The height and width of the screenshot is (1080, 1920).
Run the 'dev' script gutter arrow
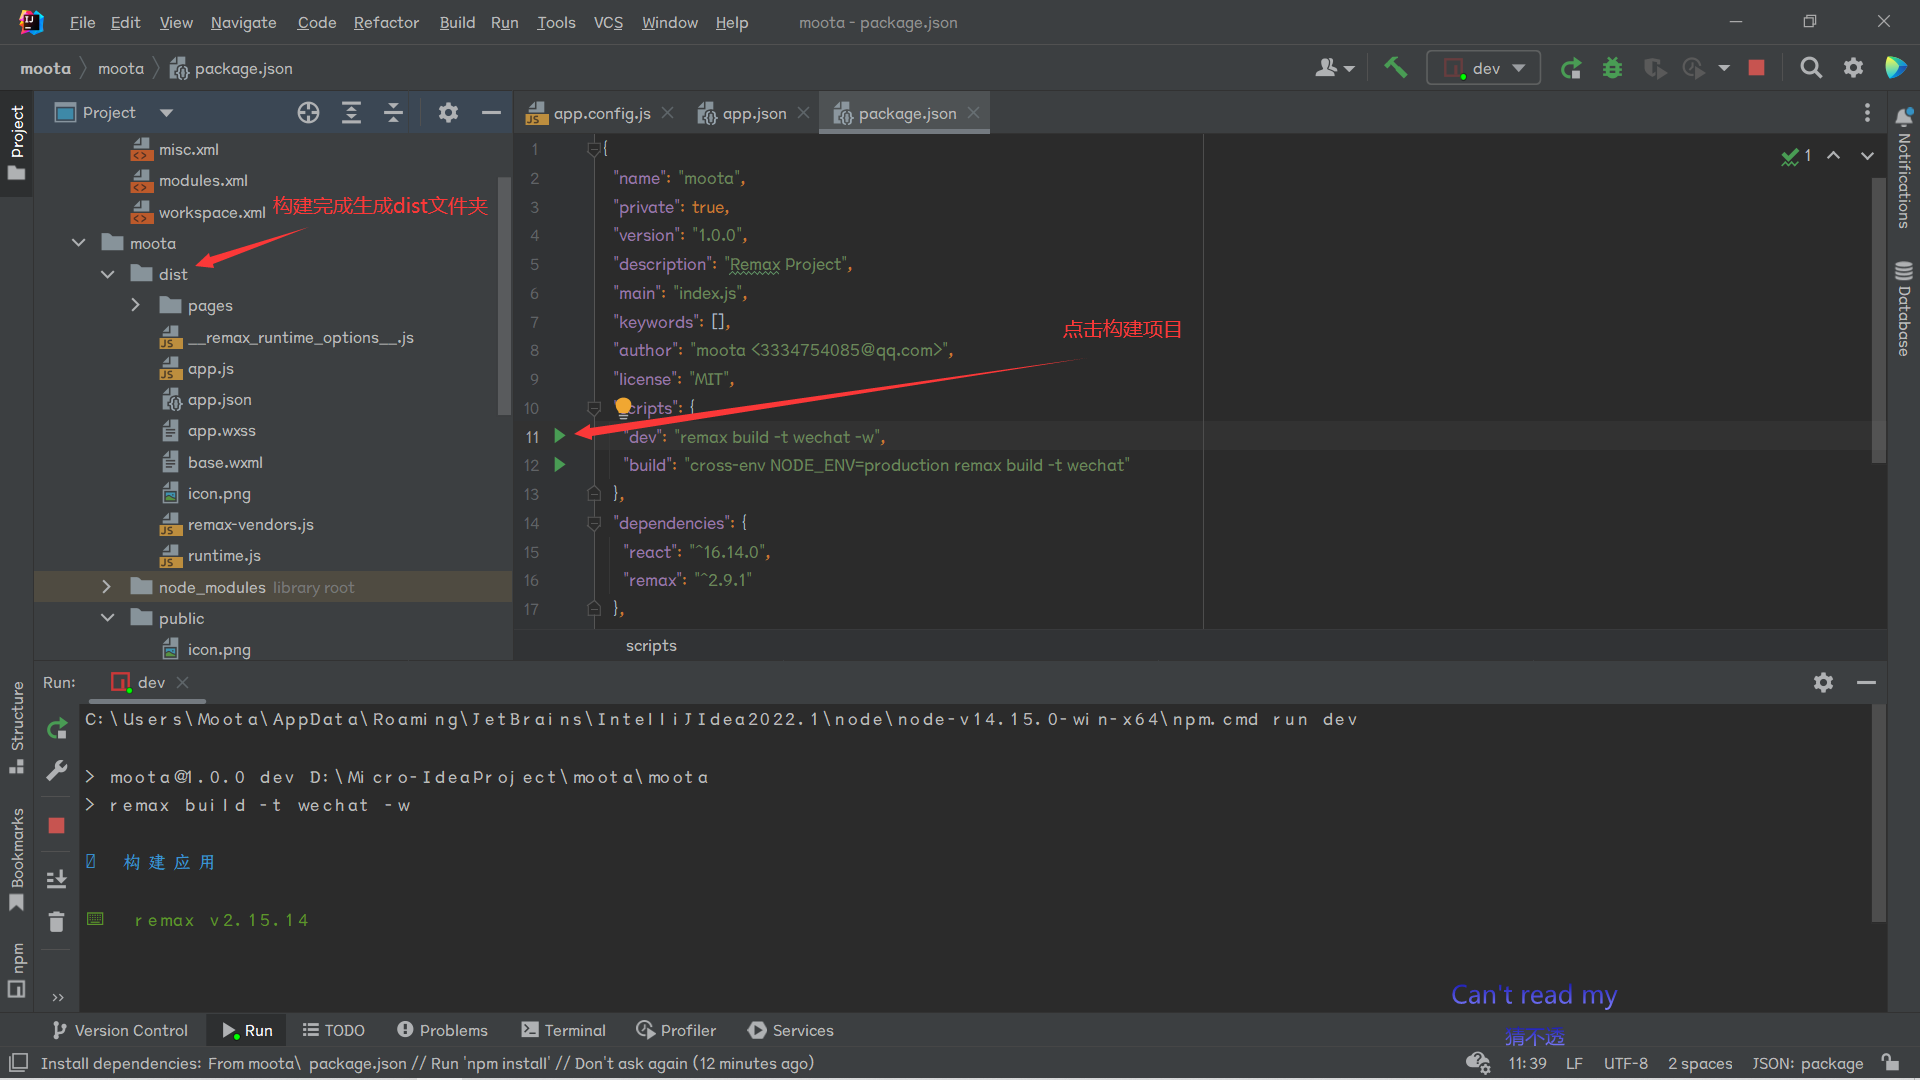tap(560, 436)
